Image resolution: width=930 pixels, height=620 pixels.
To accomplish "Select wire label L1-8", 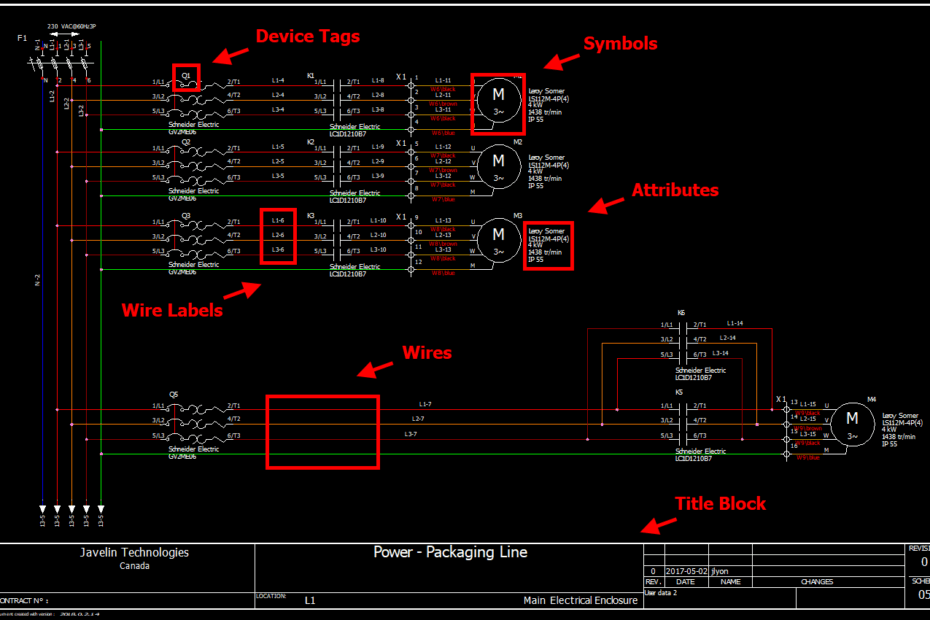I will 378,80.
